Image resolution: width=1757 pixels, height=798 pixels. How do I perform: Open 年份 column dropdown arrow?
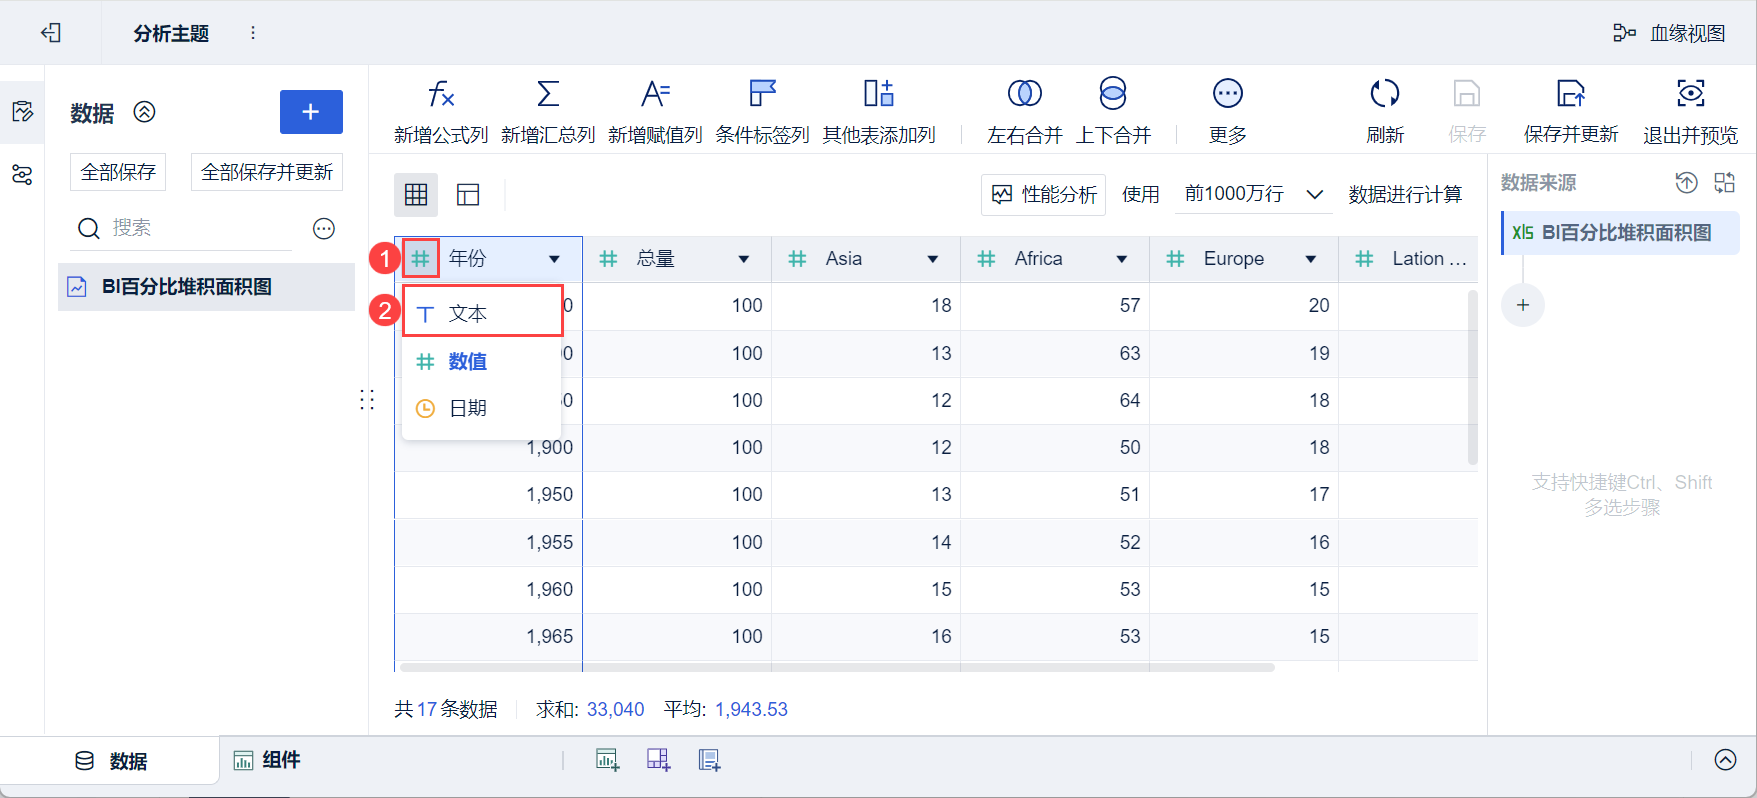[x=554, y=259]
